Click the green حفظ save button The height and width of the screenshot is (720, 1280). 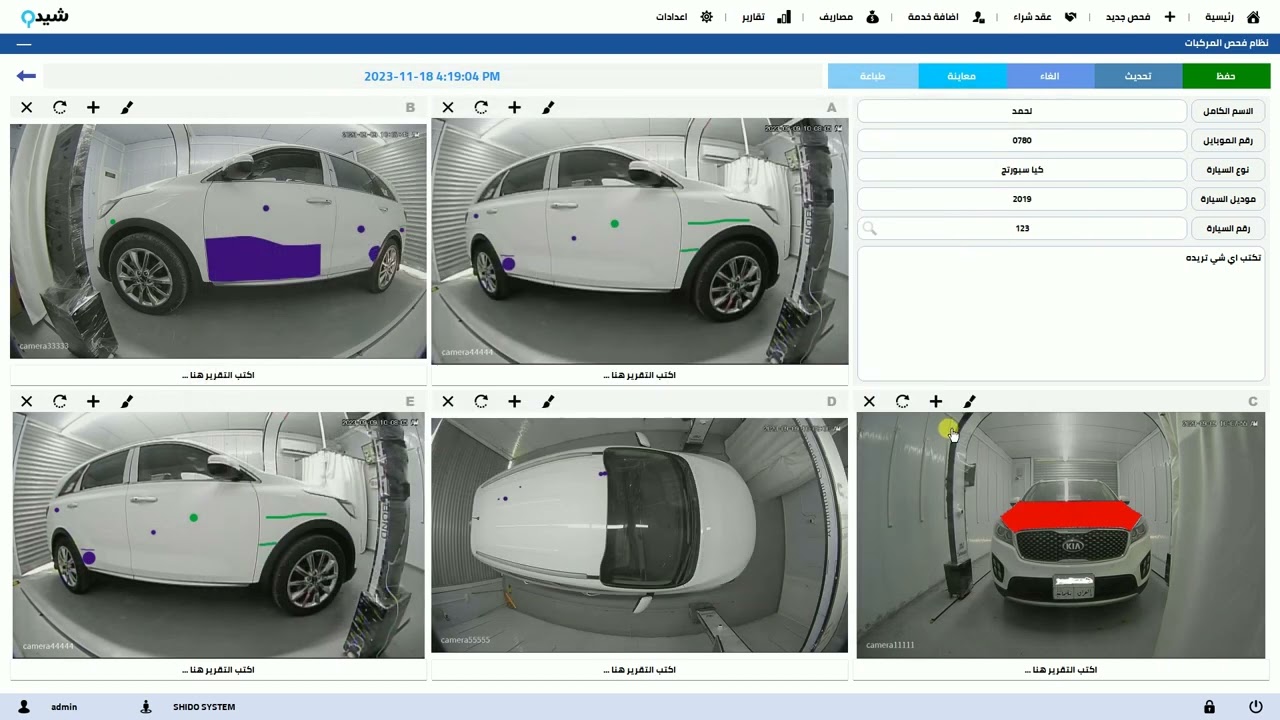pos(1226,76)
